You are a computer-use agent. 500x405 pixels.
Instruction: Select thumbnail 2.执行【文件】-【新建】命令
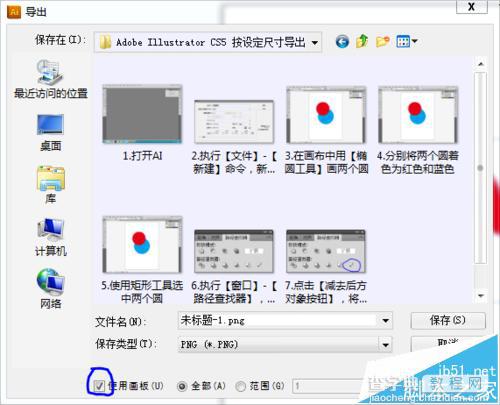(234, 122)
